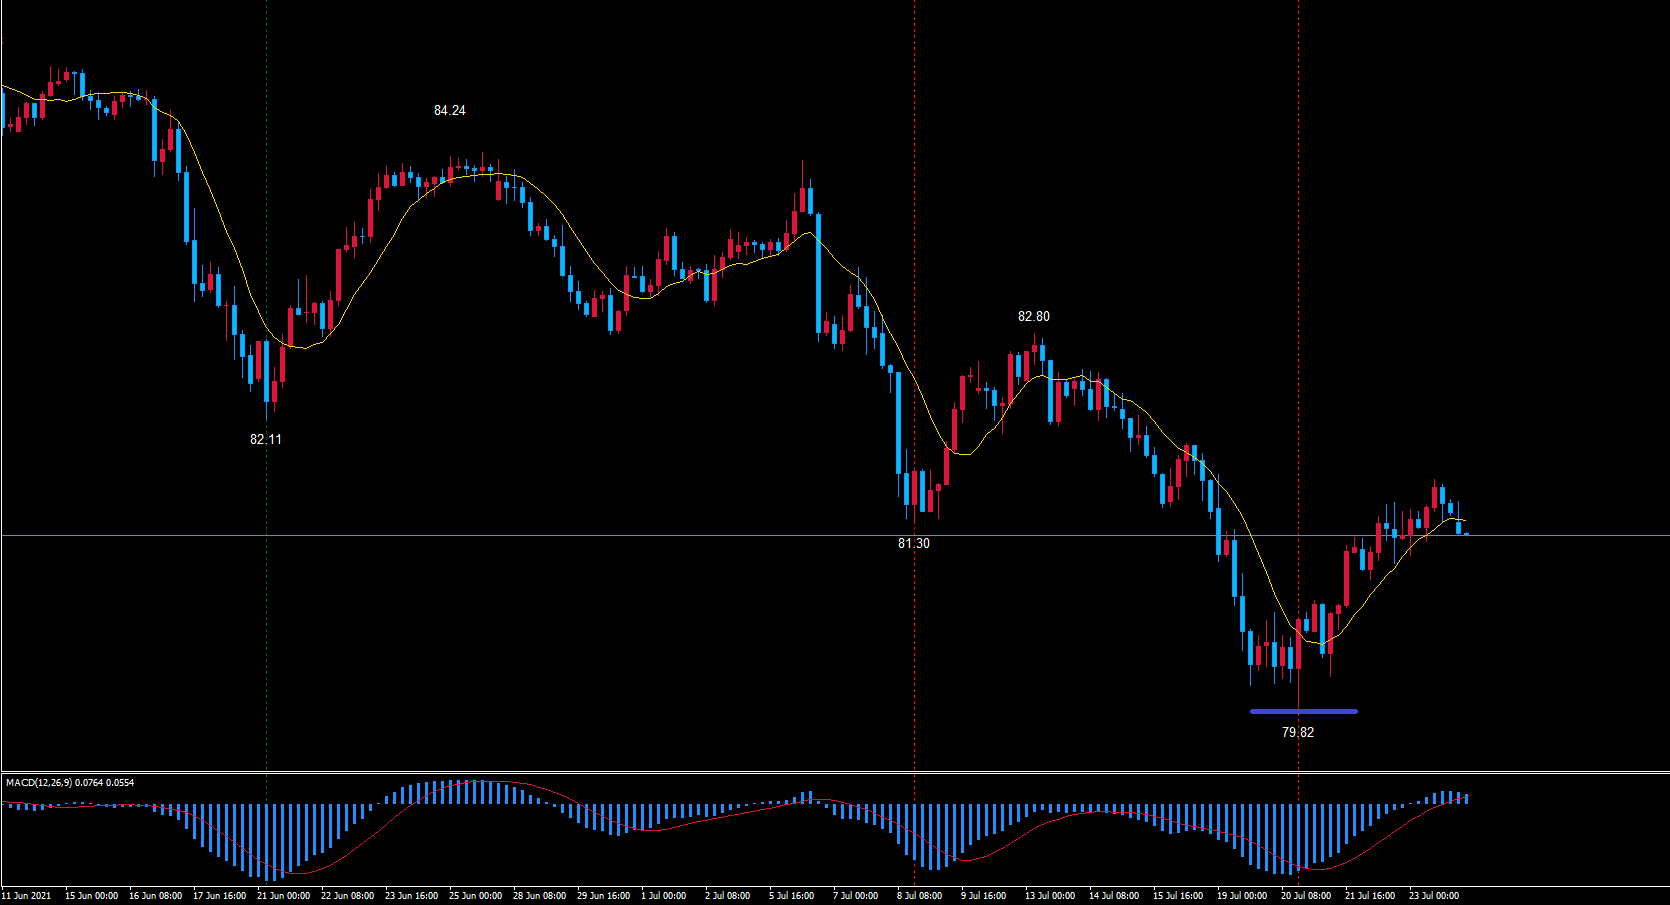Image resolution: width=1670 pixels, height=905 pixels.
Task: Select the 81.30 price label
Action: (913, 544)
